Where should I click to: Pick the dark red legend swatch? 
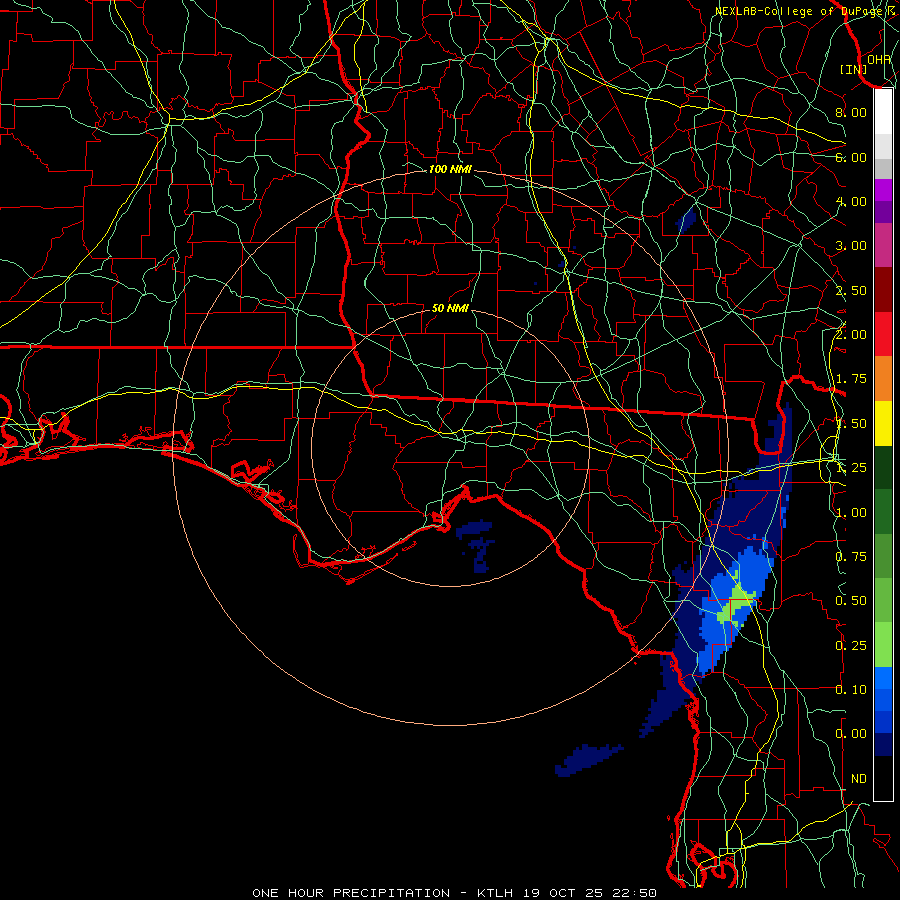point(883,290)
